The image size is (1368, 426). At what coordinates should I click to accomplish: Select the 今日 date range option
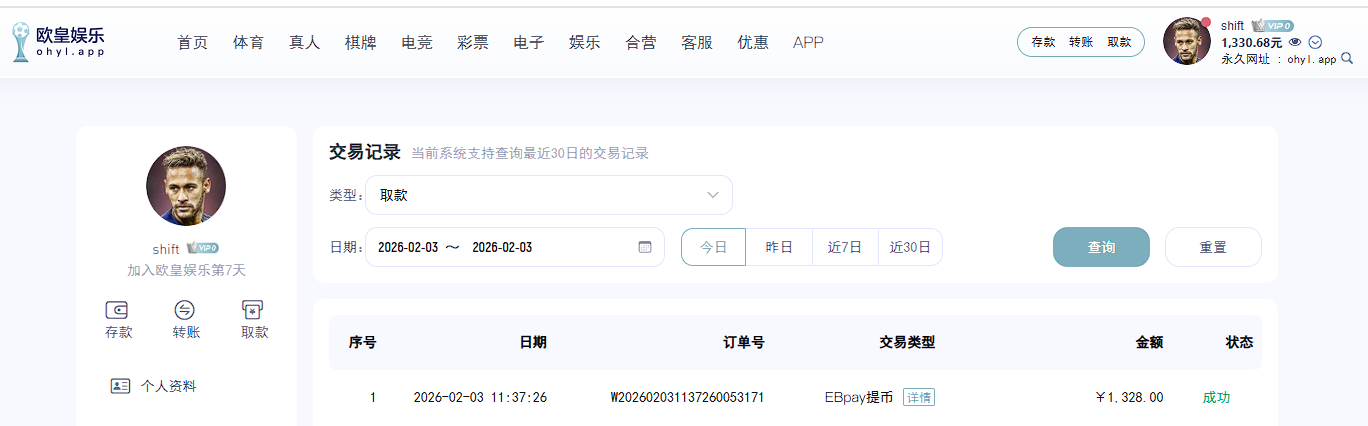[713, 247]
